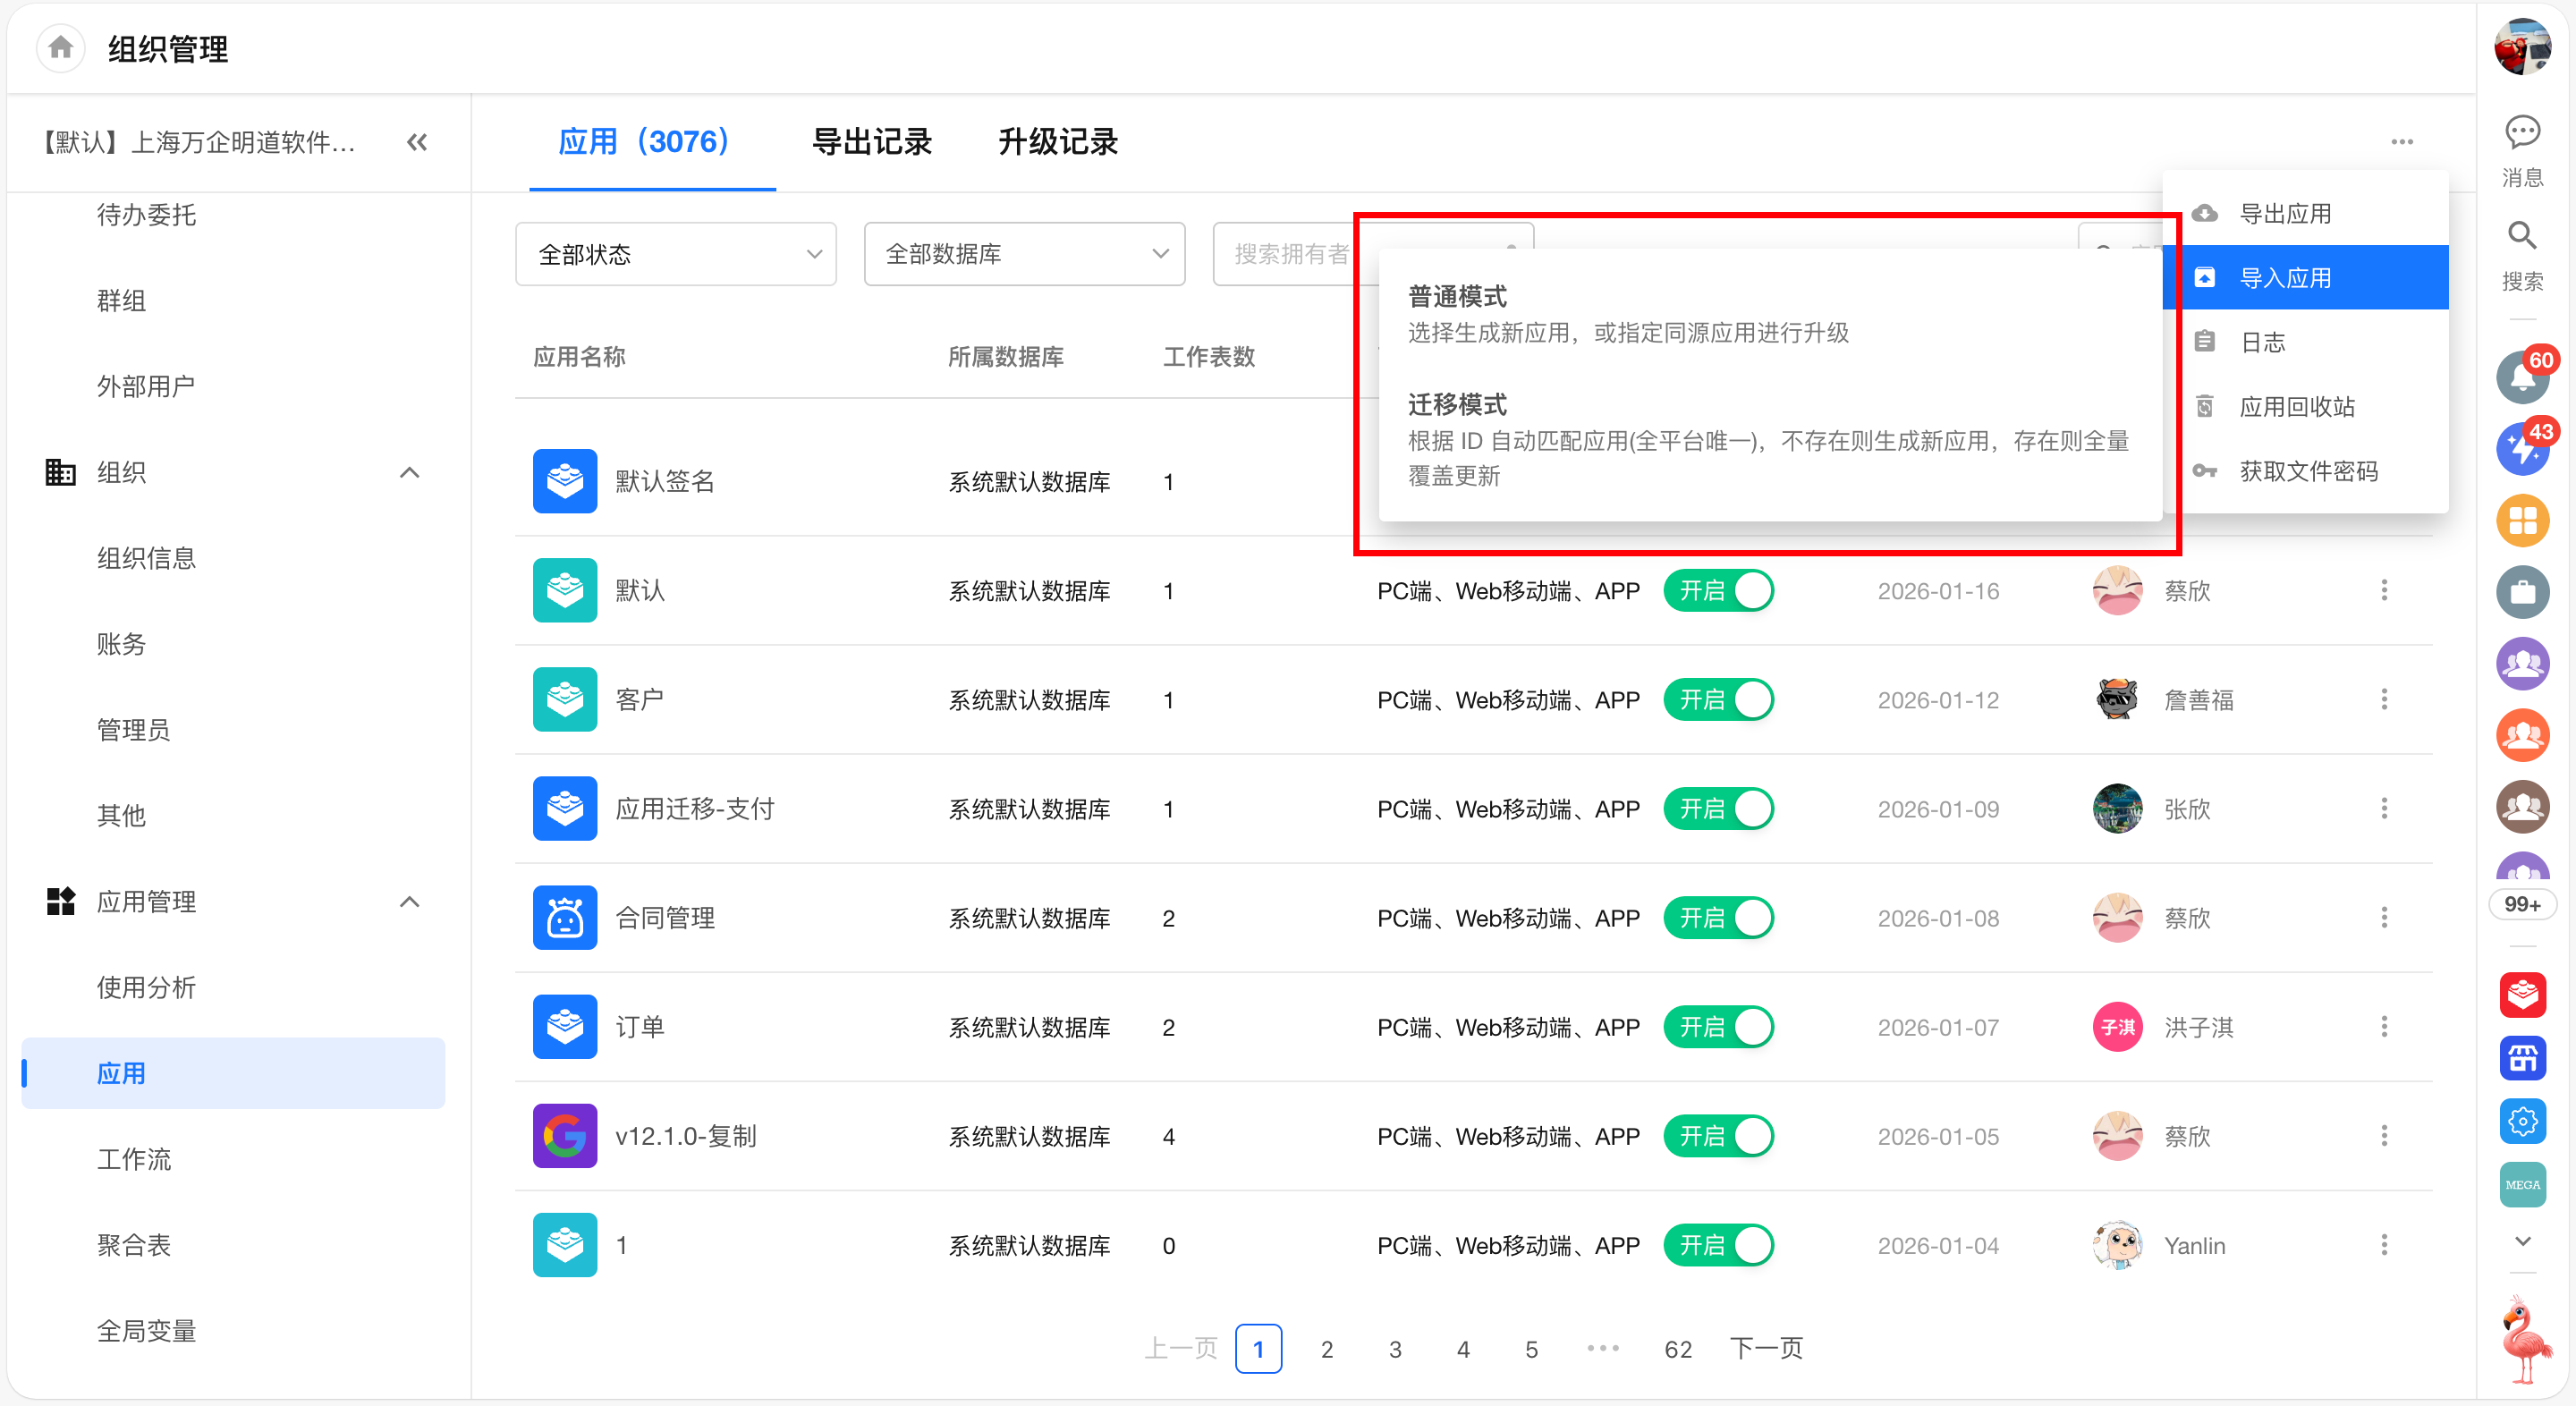The width and height of the screenshot is (2576, 1406).
Task: Disable the 客户 app status switch
Action: pyautogui.click(x=1718, y=700)
